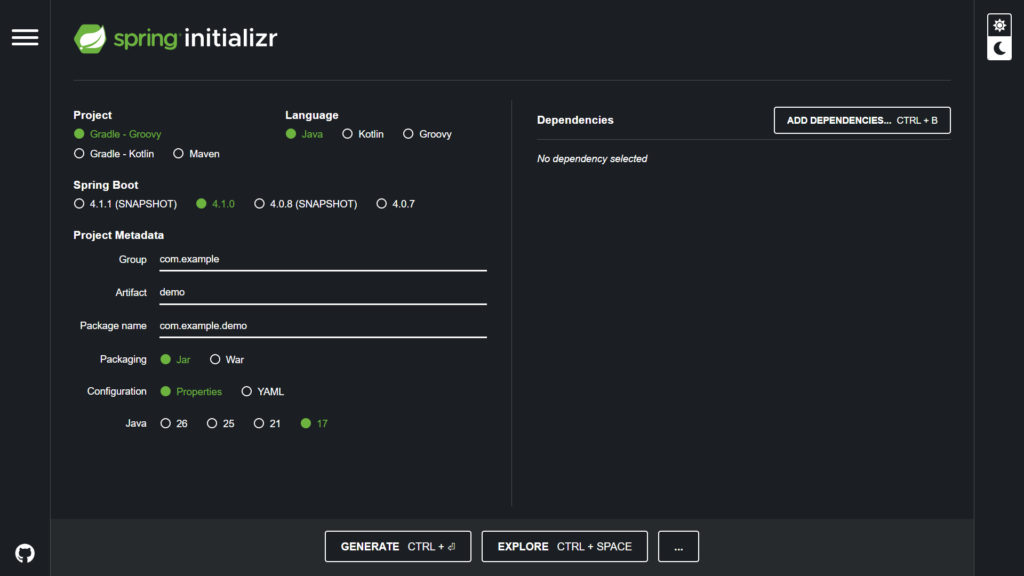The image size is (1024, 576).
Task: Select Spring Boot 4.1.1 (SNAPSHOT)
Action: (125, 204)
